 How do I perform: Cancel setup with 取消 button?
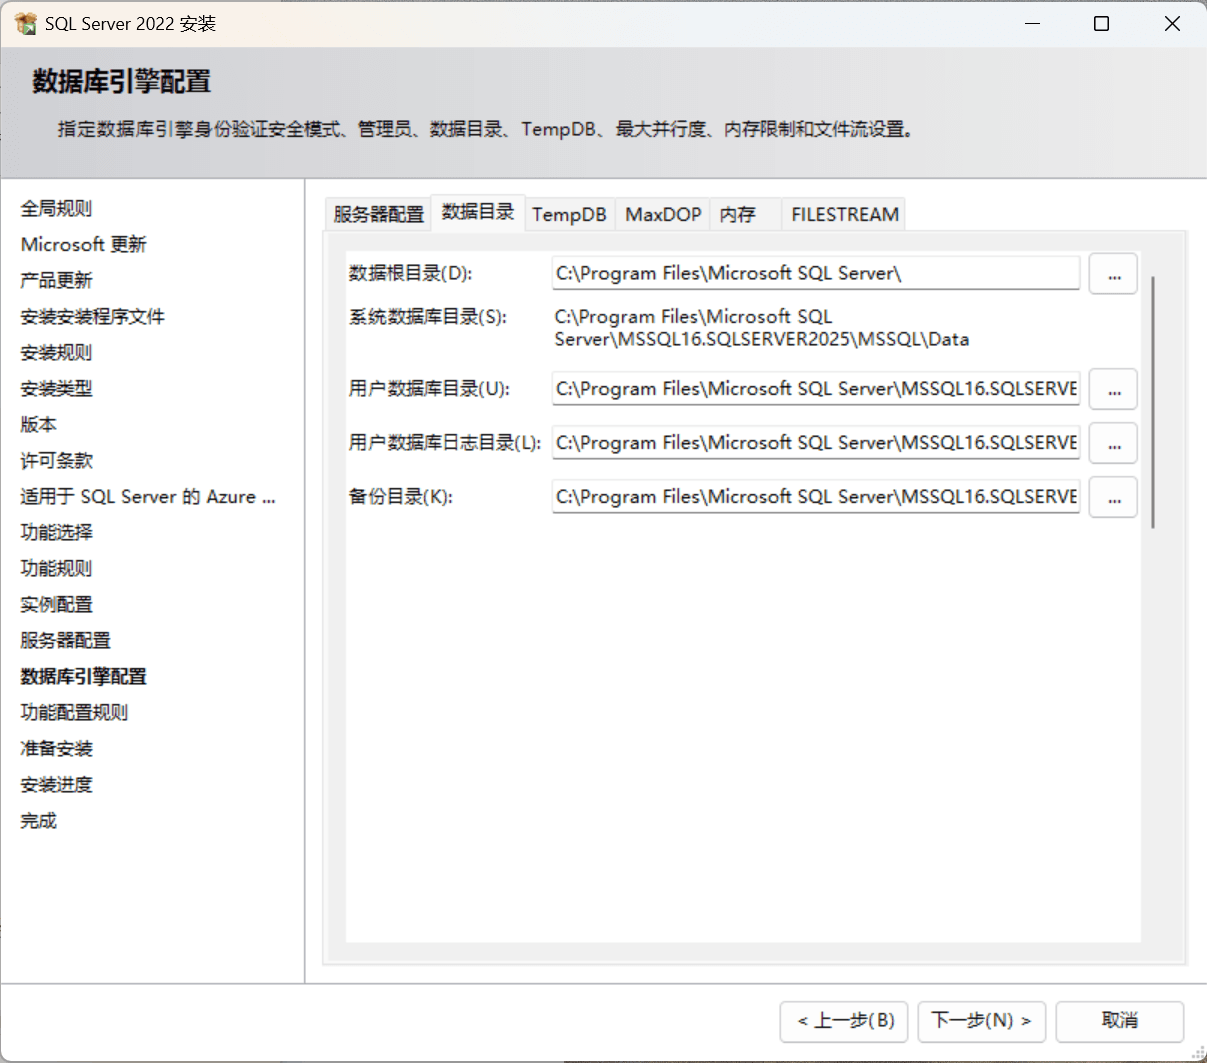click(x=1120, y=1021)
